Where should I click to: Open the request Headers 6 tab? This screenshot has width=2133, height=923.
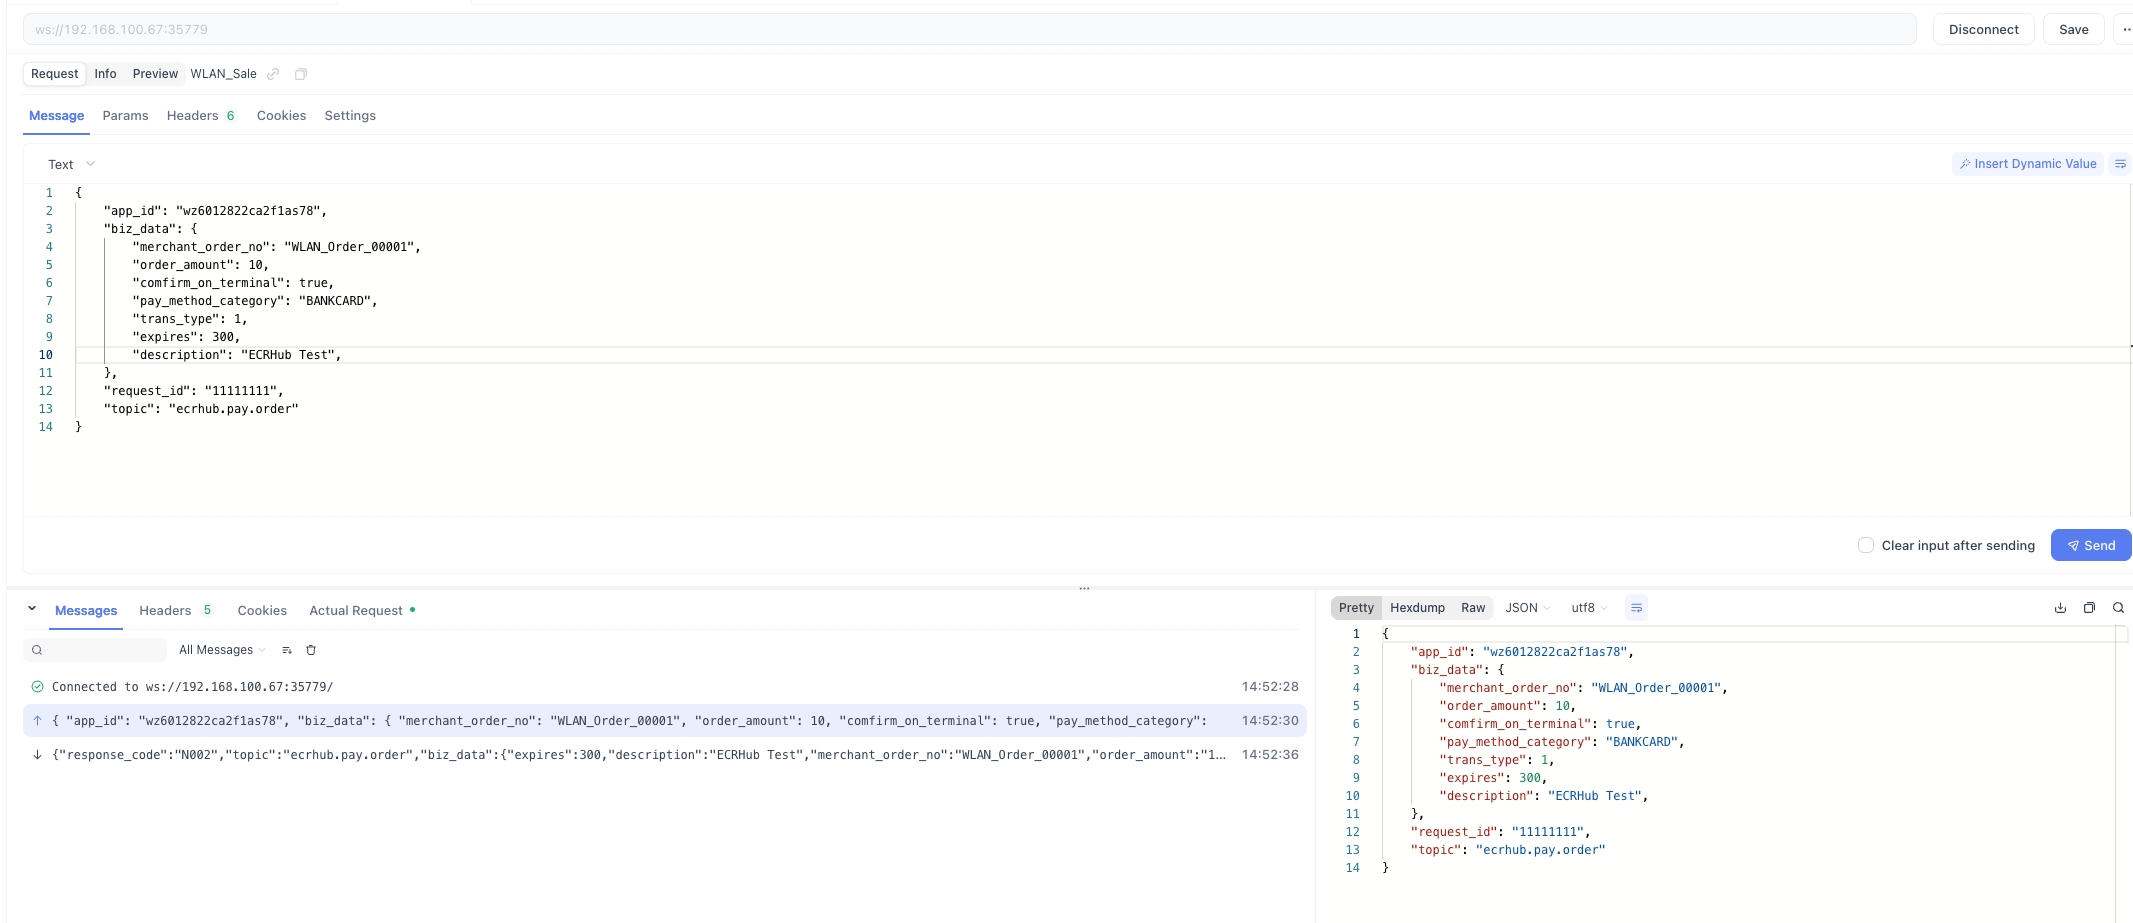tap(201, 116)
